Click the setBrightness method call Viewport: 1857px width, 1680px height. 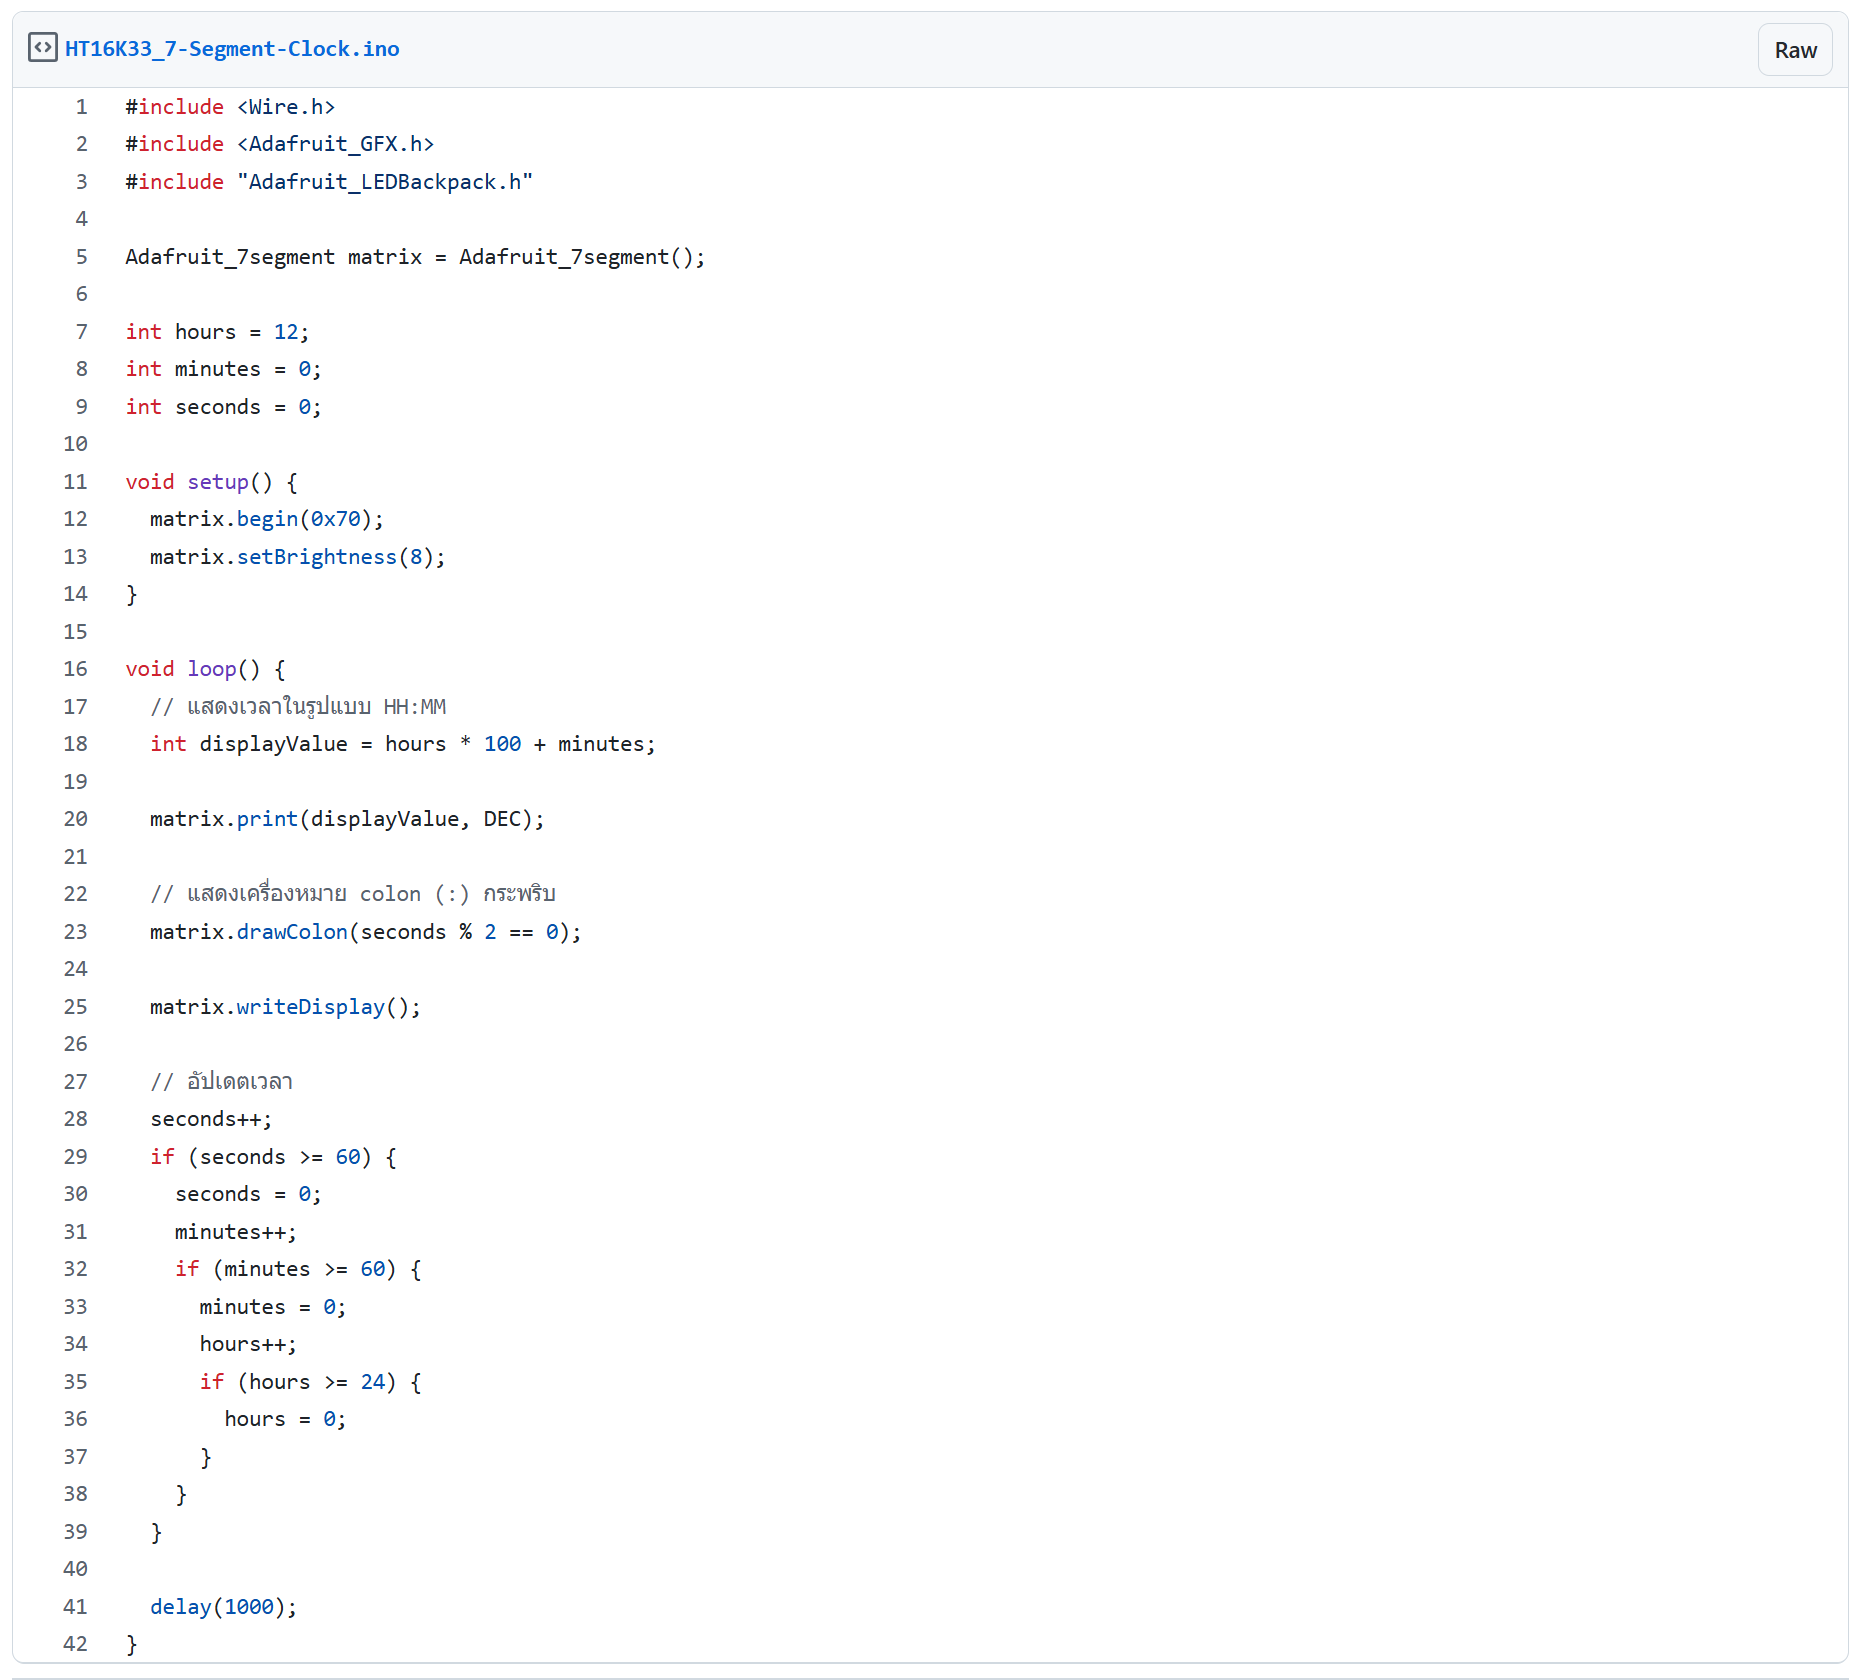click(316, 557)
